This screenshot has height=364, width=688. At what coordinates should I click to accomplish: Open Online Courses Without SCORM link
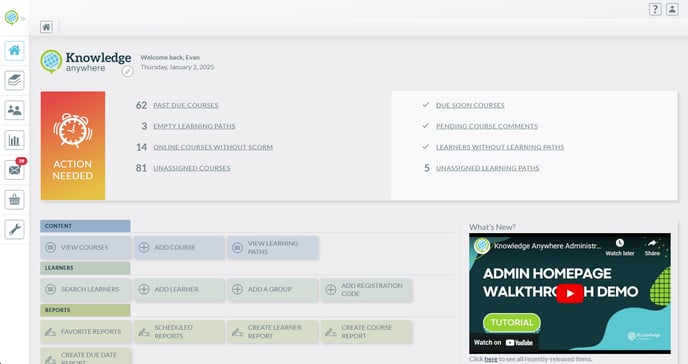pos(213,147)
